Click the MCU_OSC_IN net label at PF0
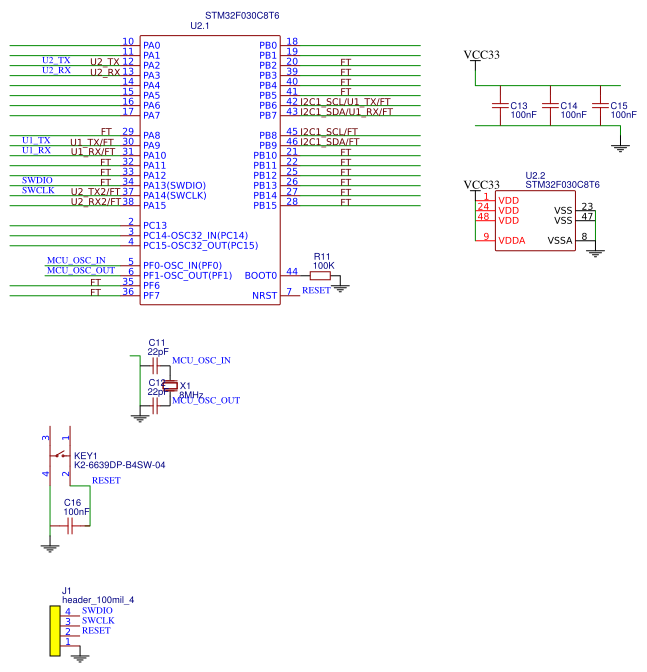This screenshot has width=647, height=672. [76, 260]
